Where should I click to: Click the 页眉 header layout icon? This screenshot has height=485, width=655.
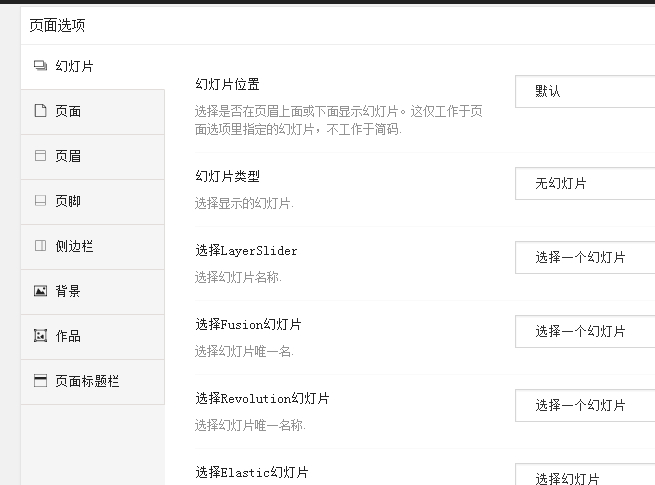[41, 156]
